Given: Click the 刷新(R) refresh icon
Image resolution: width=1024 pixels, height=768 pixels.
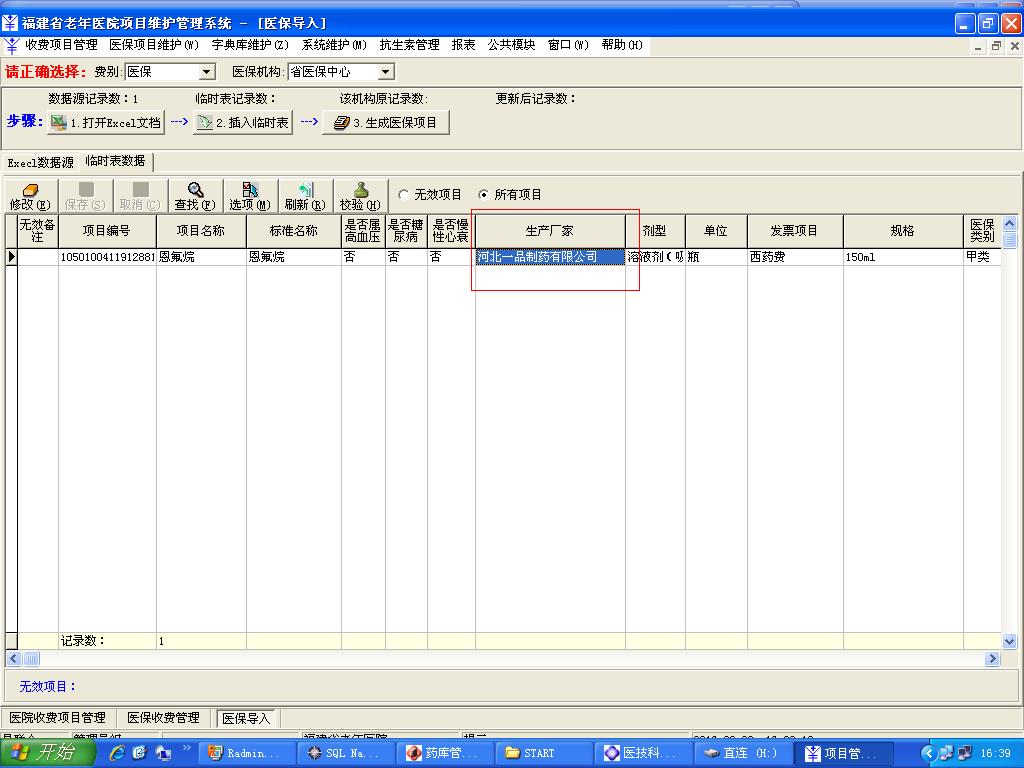Looking at the screenshot, I should tap(305, 196).
